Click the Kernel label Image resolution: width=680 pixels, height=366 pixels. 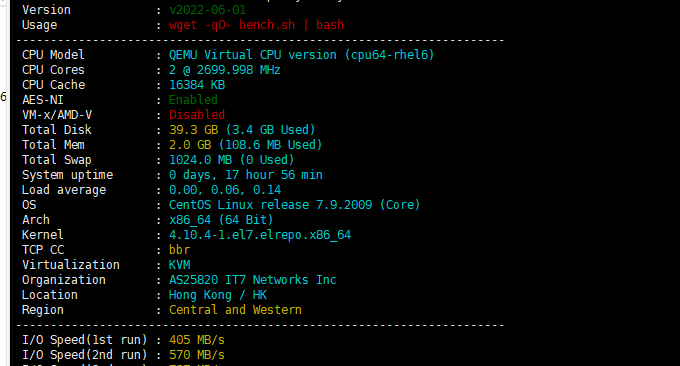tap(43, 235)
